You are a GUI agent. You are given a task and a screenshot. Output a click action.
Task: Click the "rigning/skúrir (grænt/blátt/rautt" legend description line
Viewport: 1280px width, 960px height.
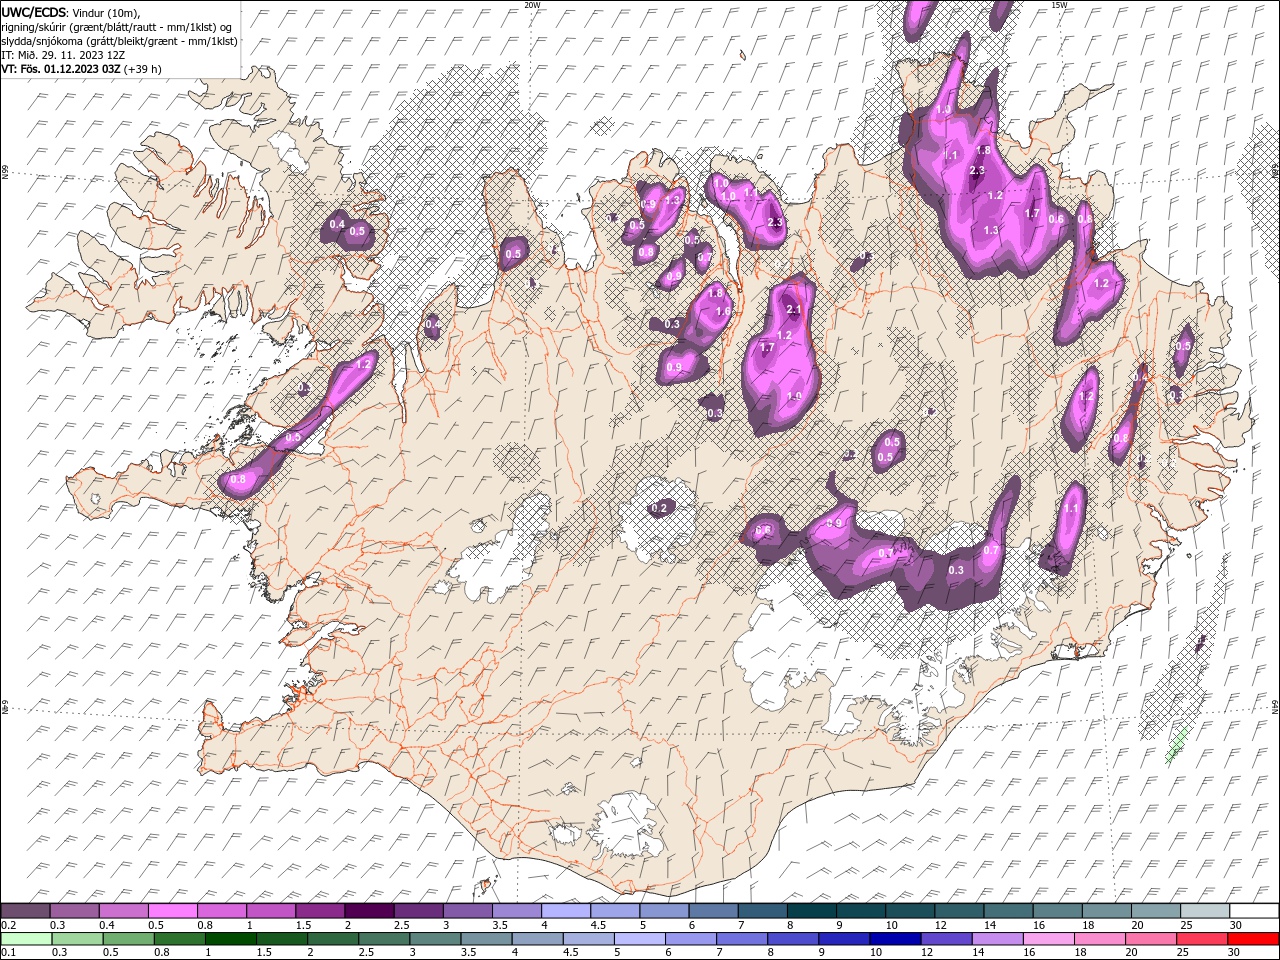point(118,26)
